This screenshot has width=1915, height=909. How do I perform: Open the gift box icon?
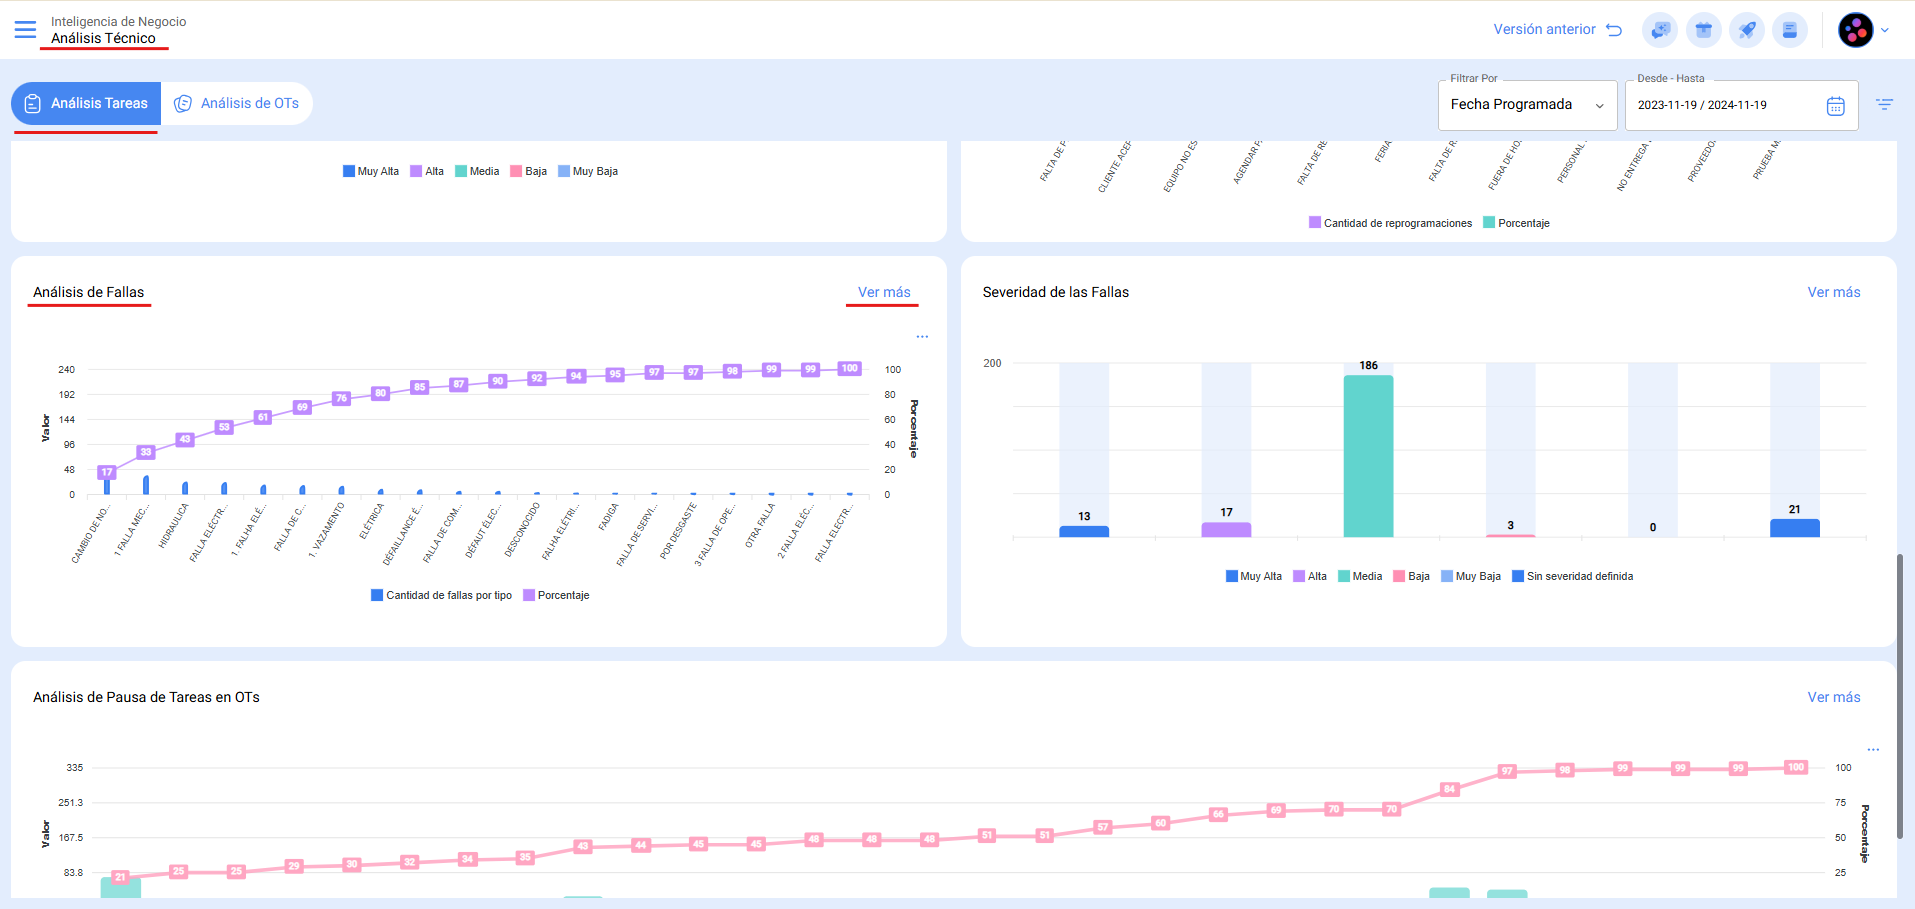click(x=1703, y=30)
